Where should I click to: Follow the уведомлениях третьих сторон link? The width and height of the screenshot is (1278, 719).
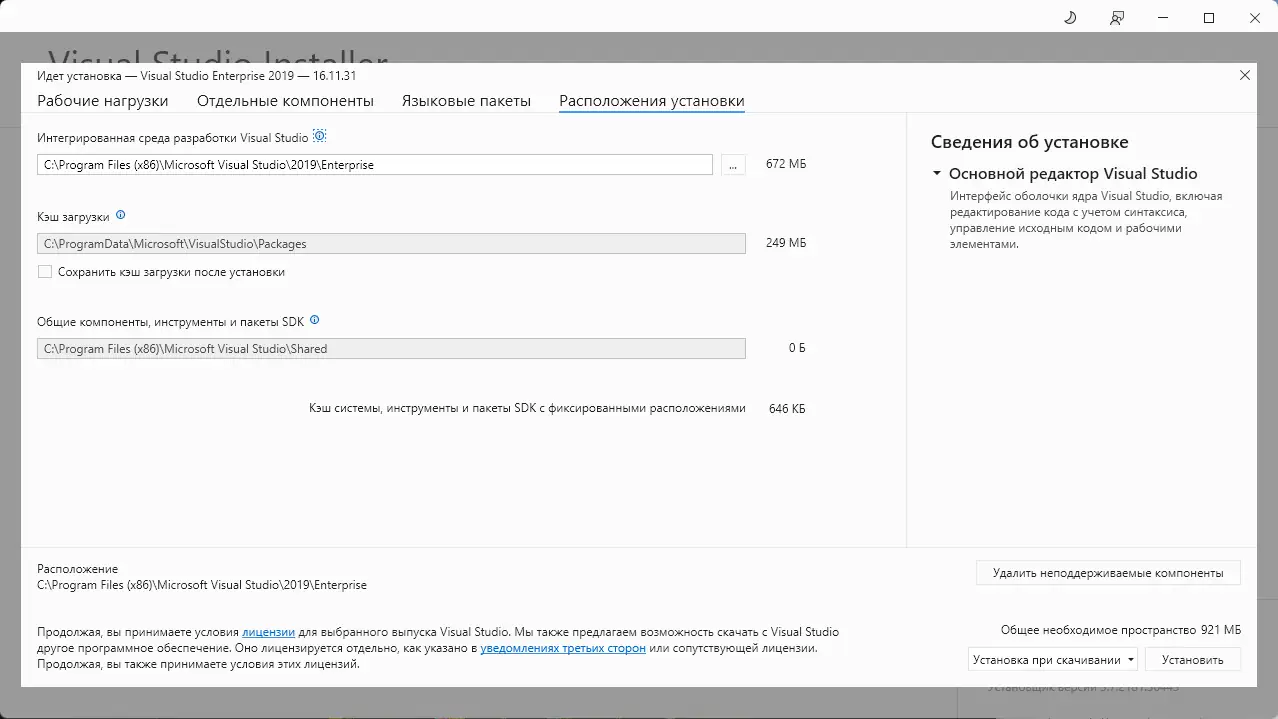point(563,648)
